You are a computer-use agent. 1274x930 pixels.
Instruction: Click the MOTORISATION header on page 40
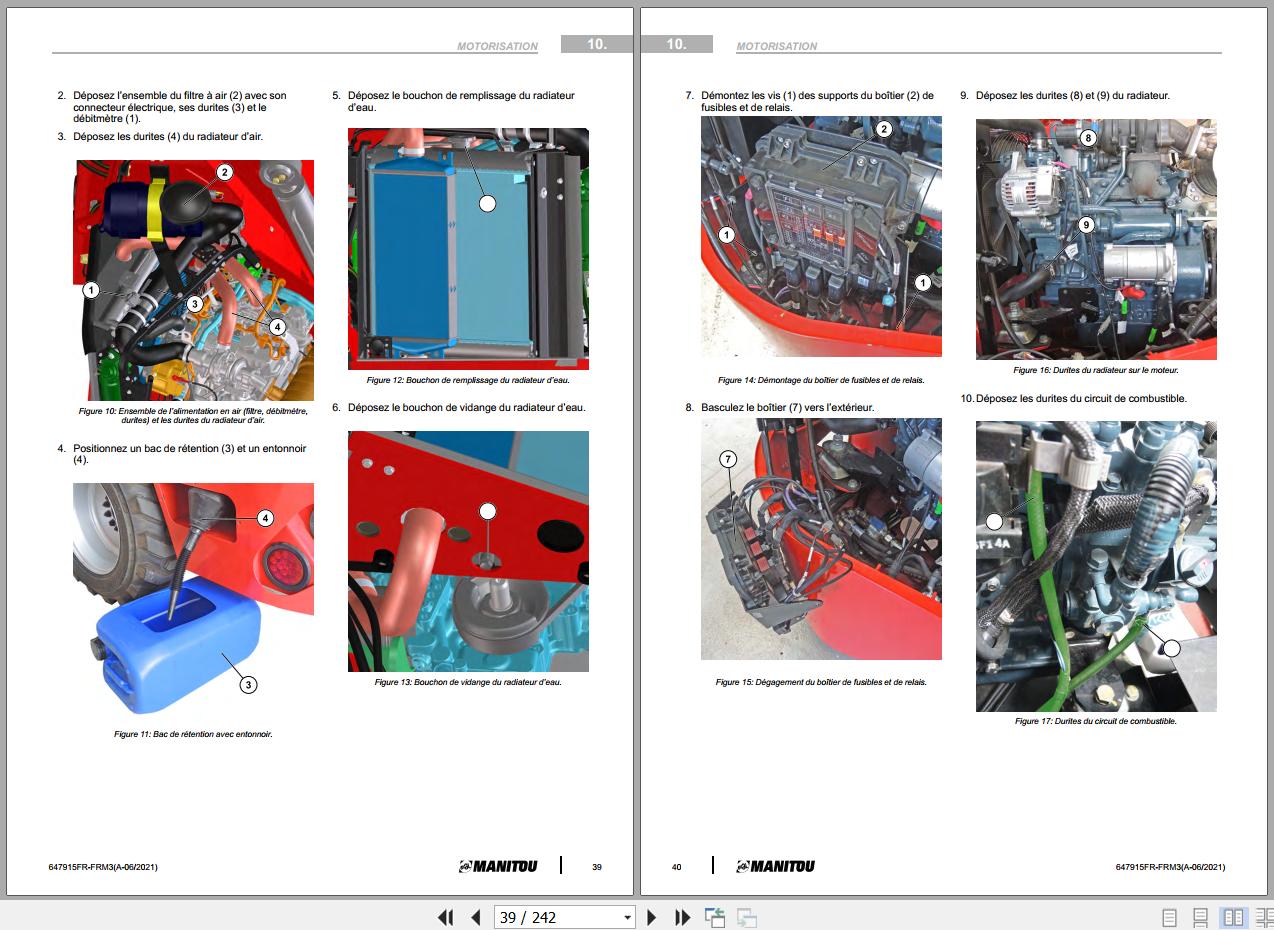(776, 46)
